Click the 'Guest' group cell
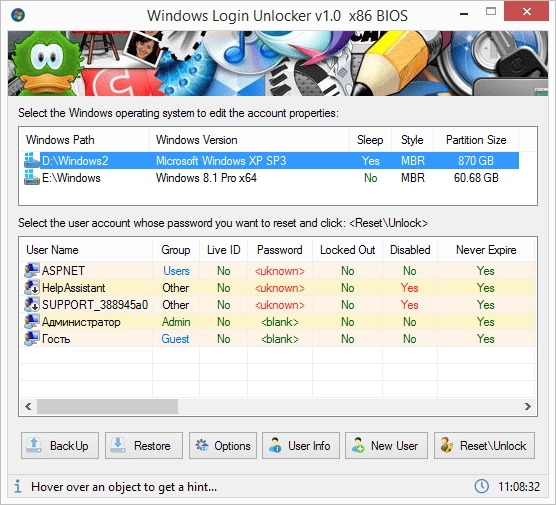The image size is (556, 505). tap(176, 339)
